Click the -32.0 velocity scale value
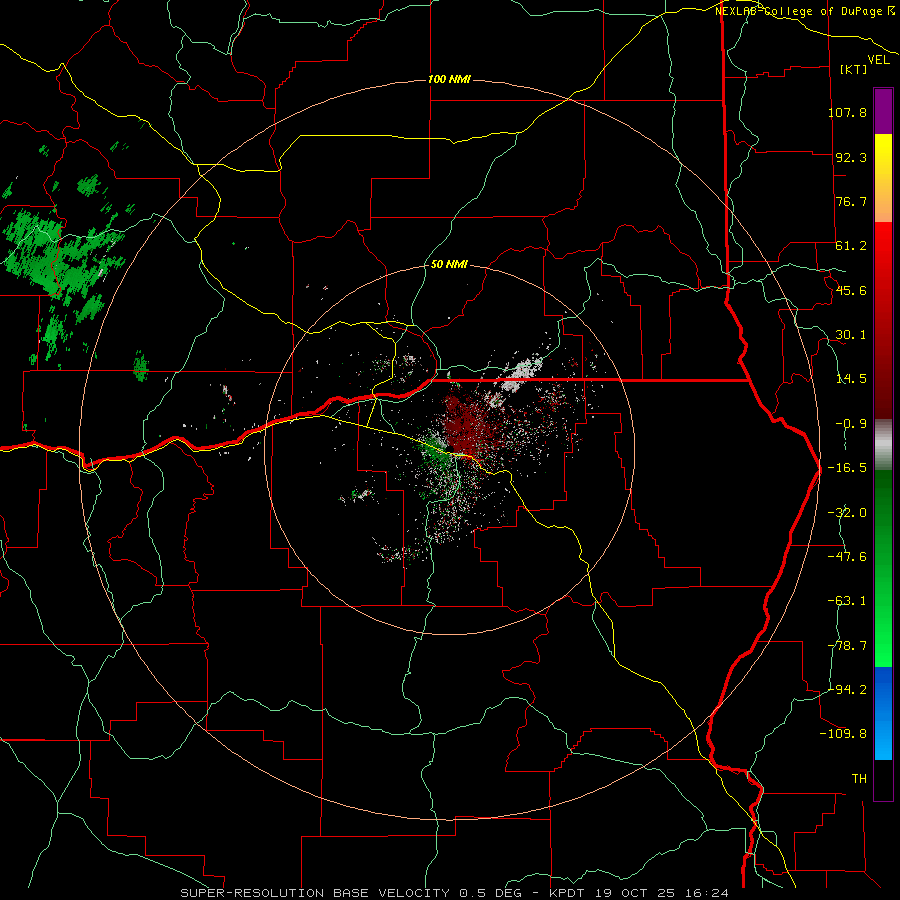Image resolution: width=900 pixels, height=900 pixels. 847,513
